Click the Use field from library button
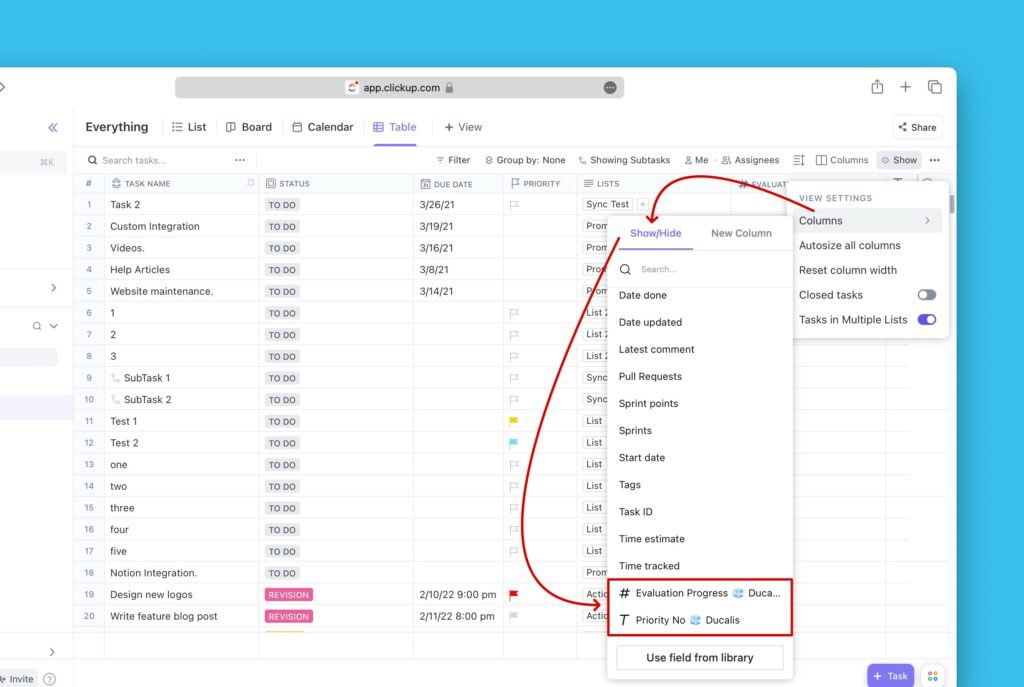The height and width of the screenshot is (687, 1024). 699,658
